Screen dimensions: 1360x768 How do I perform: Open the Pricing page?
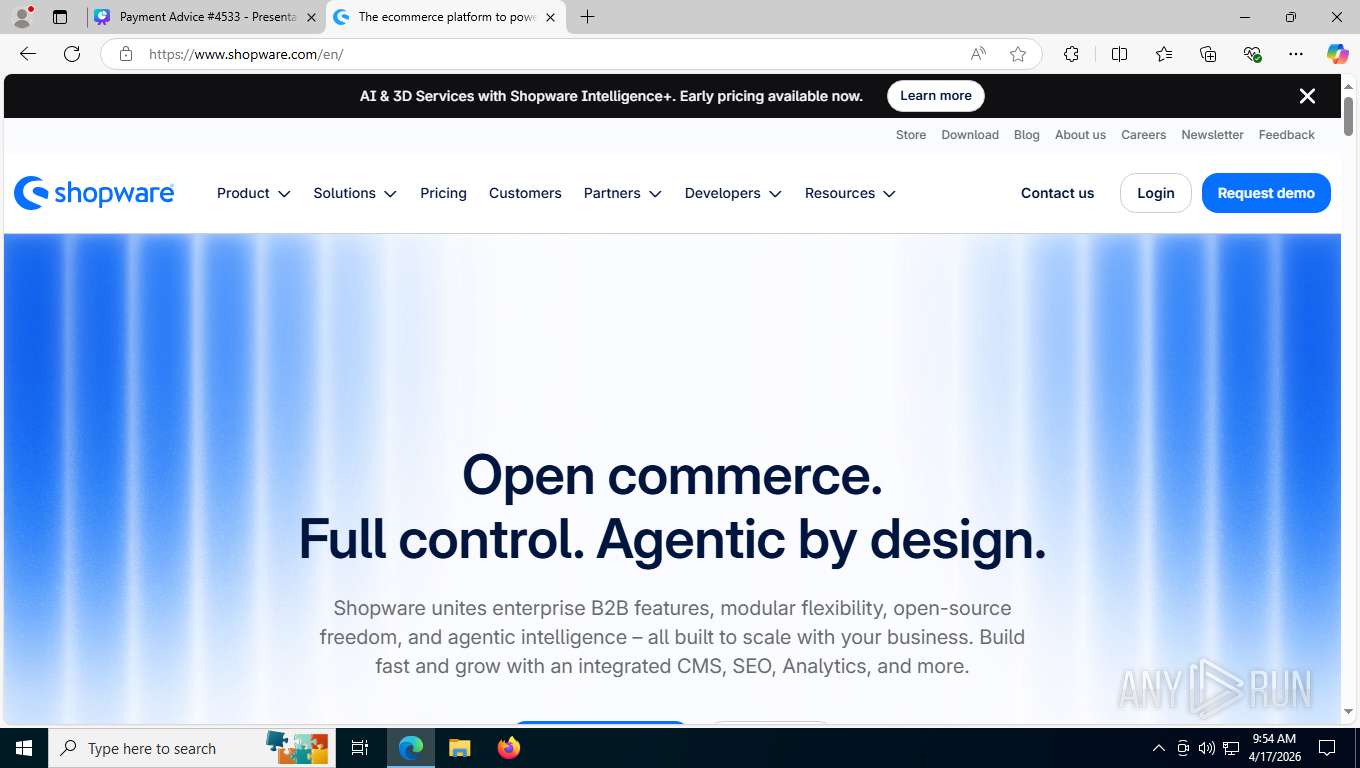443,193
